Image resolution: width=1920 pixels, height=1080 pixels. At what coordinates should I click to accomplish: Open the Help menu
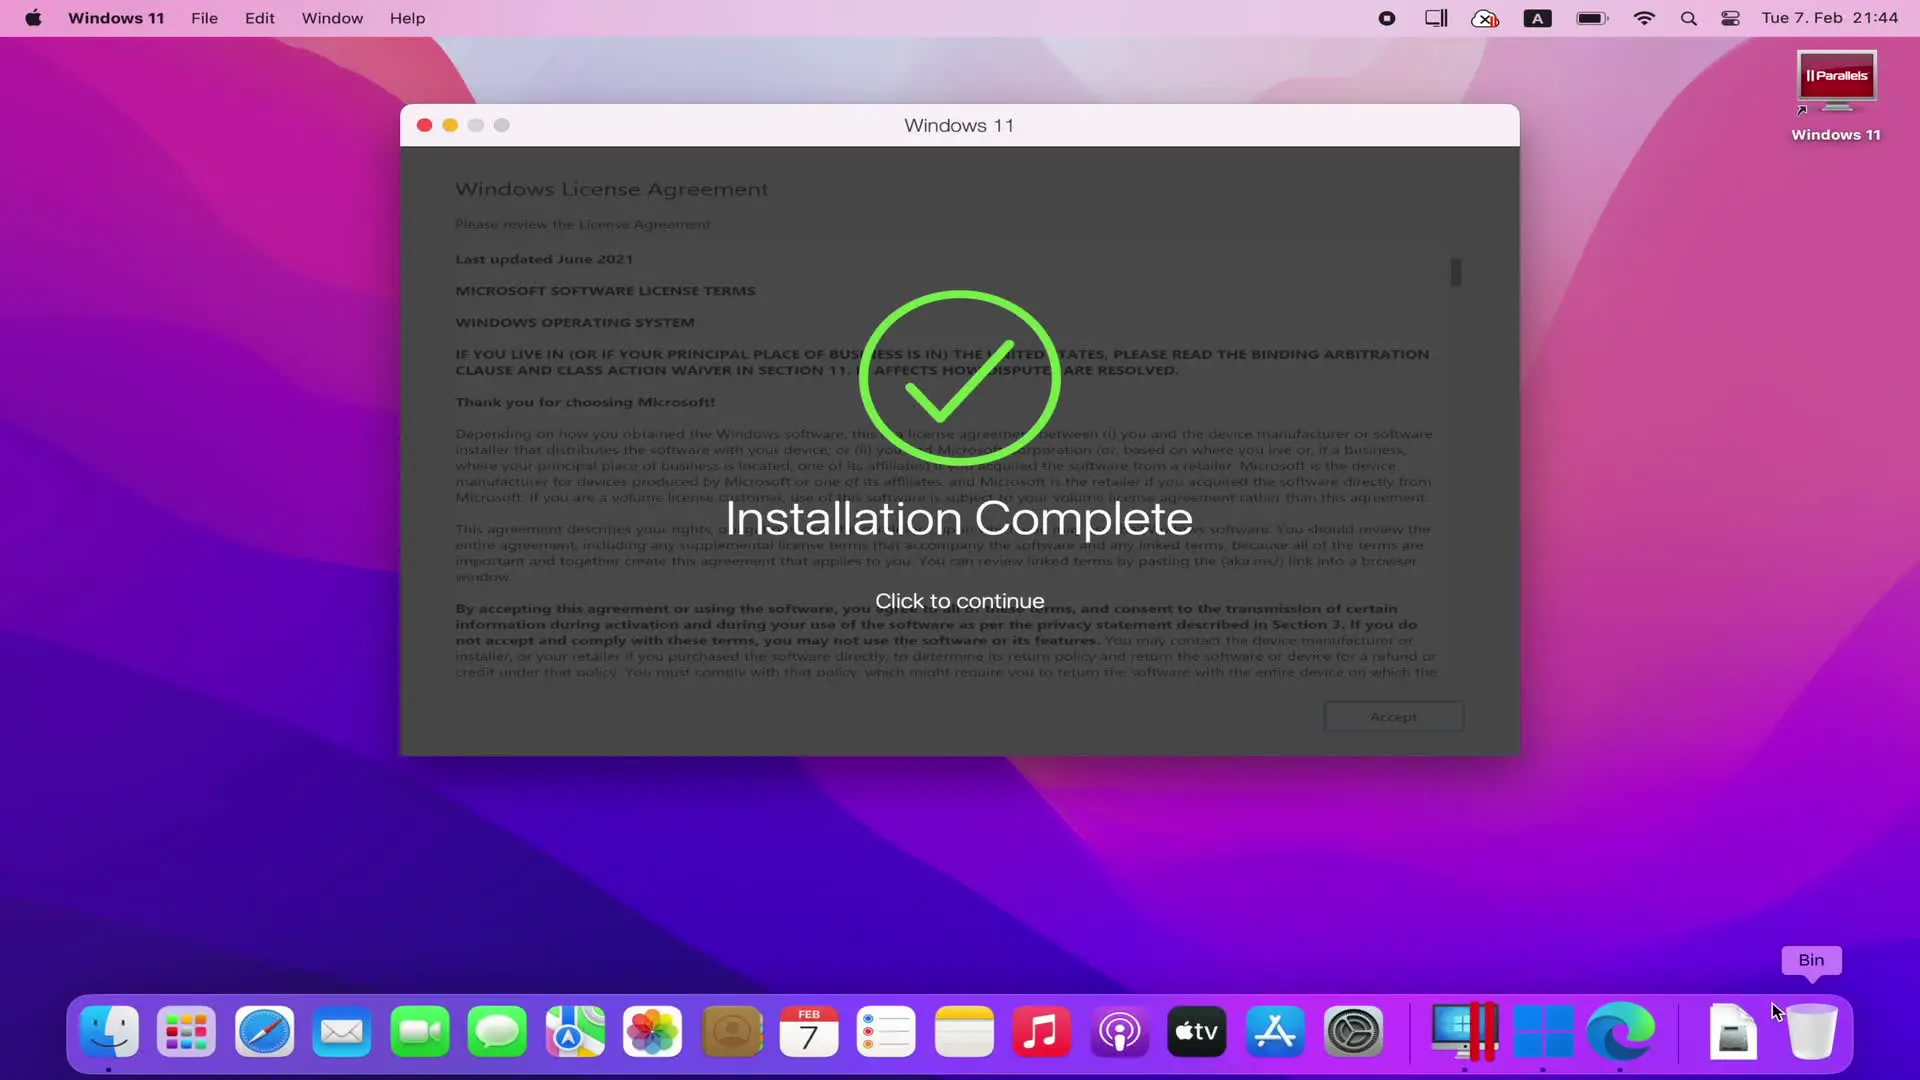pyautogui.click(x=407, y=18)
